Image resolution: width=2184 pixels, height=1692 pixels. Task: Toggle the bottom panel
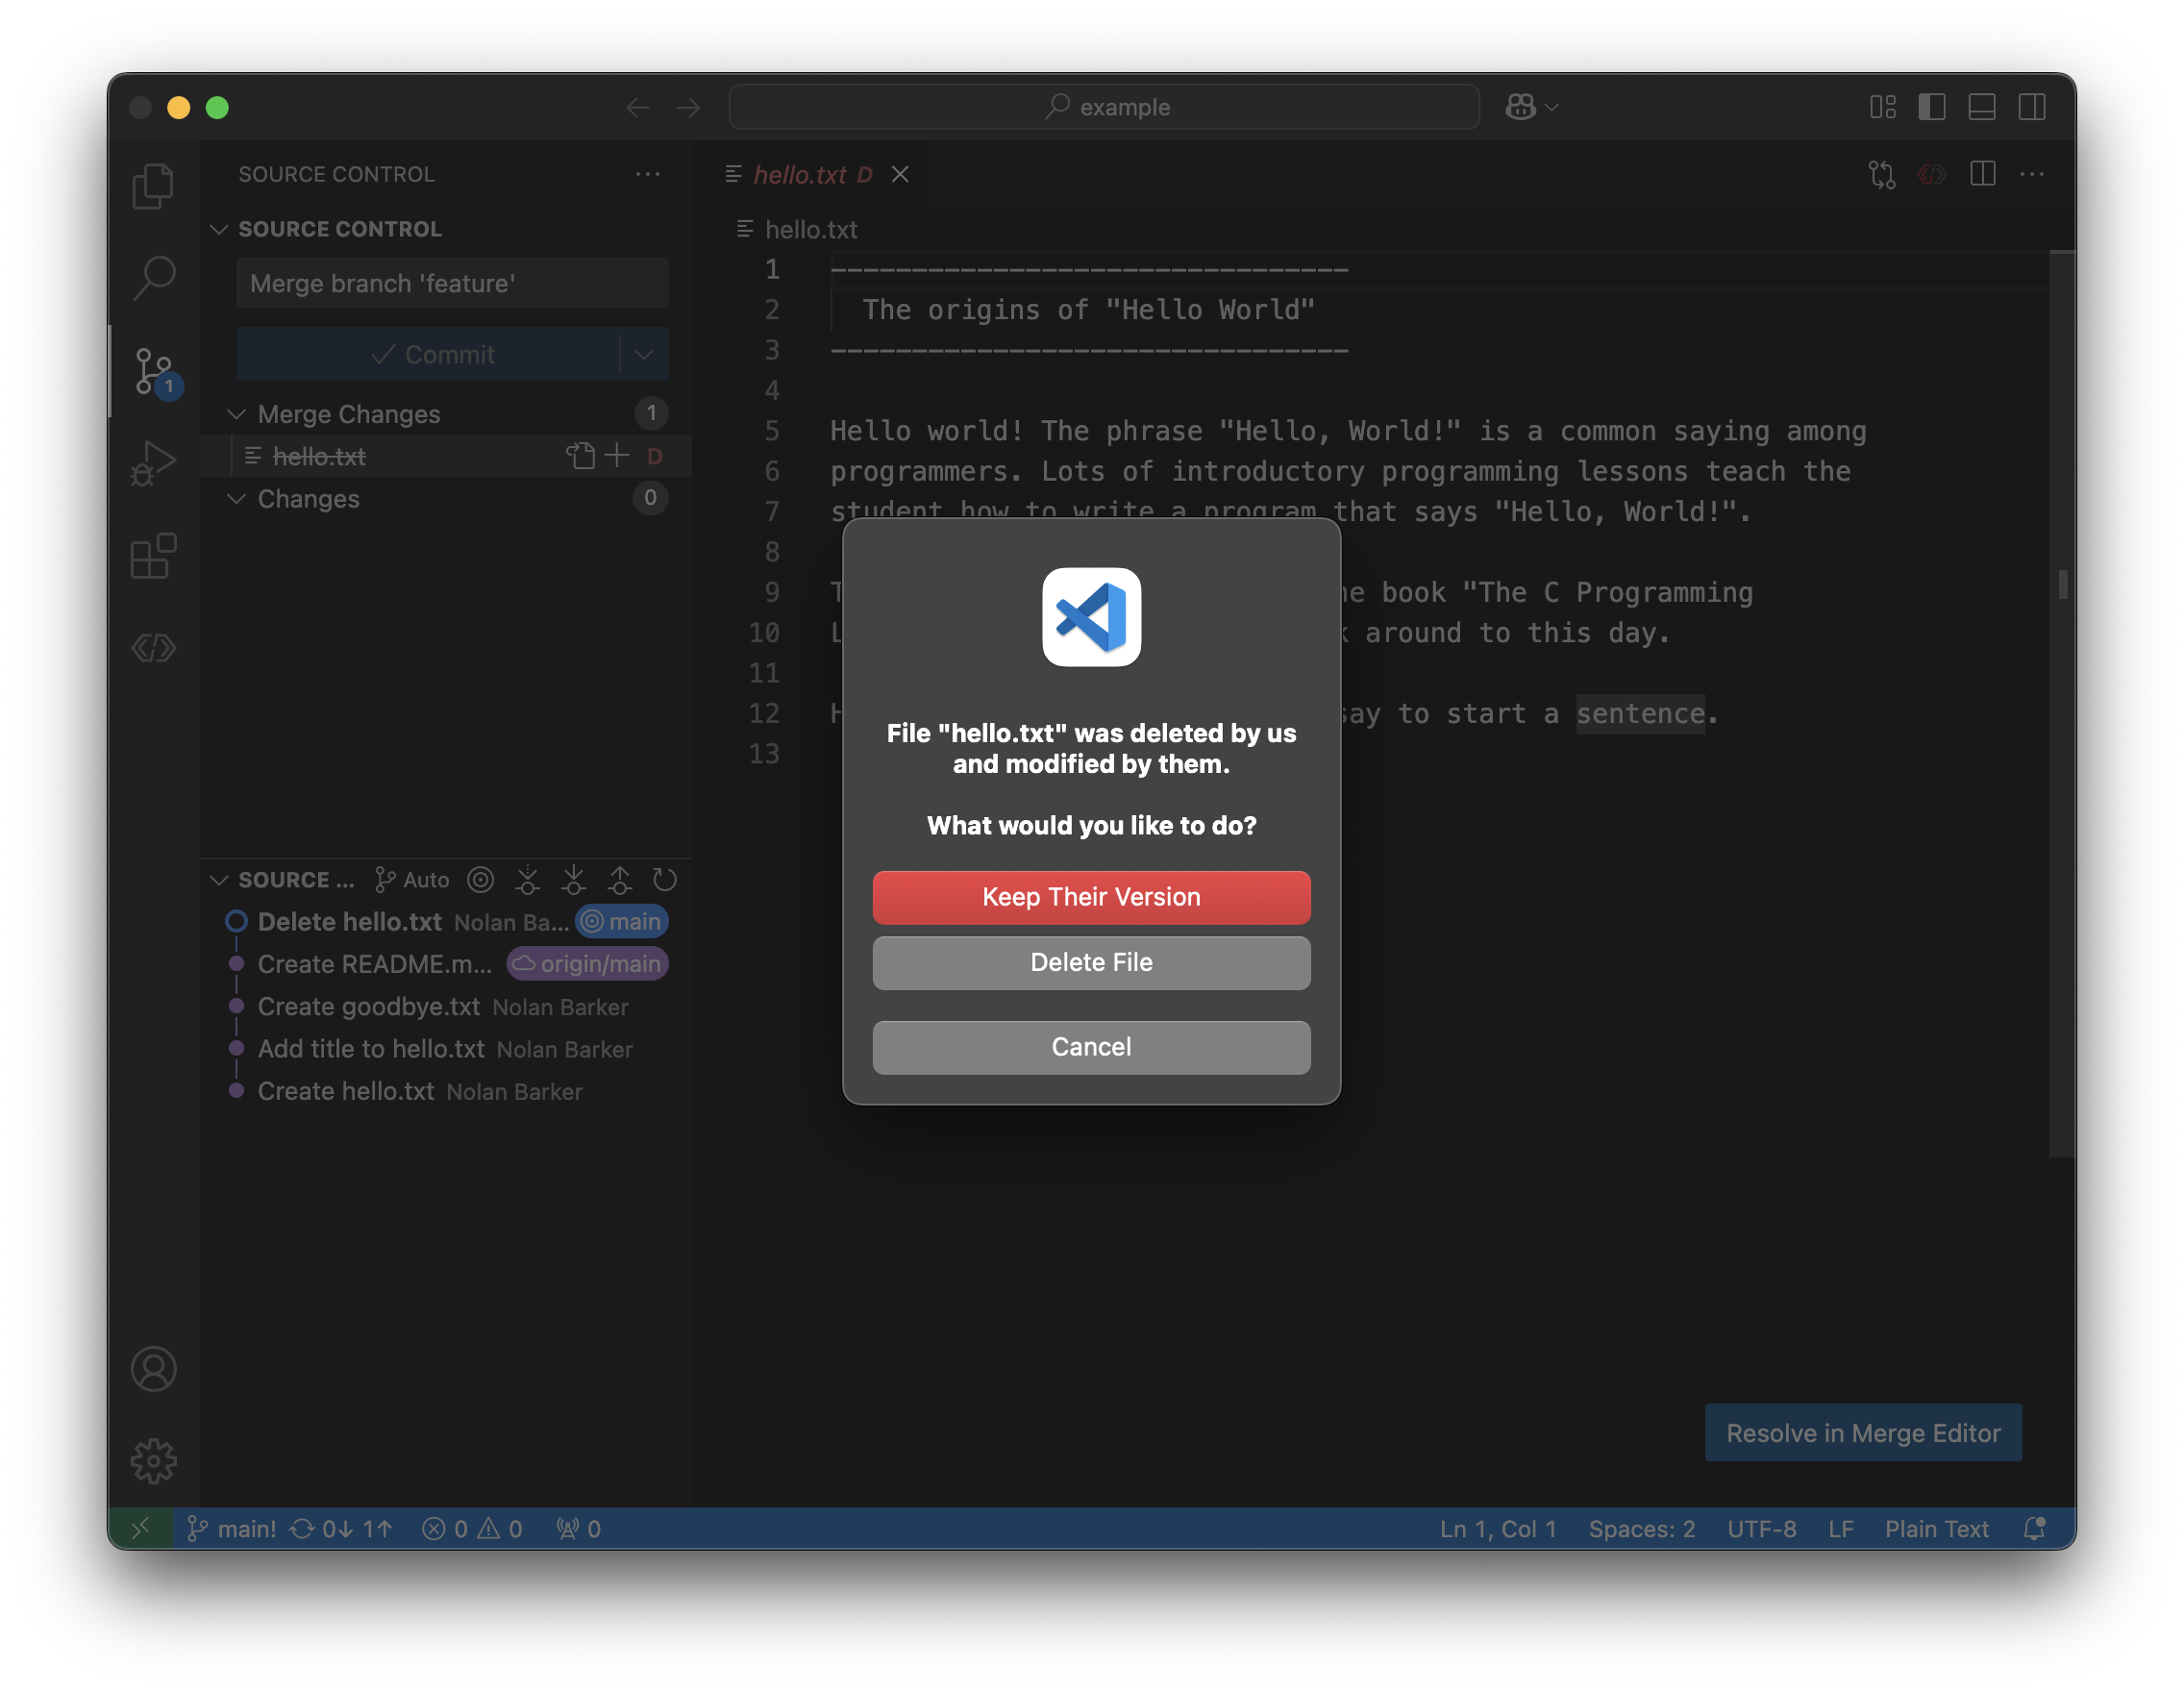[x=1982, y=107]
